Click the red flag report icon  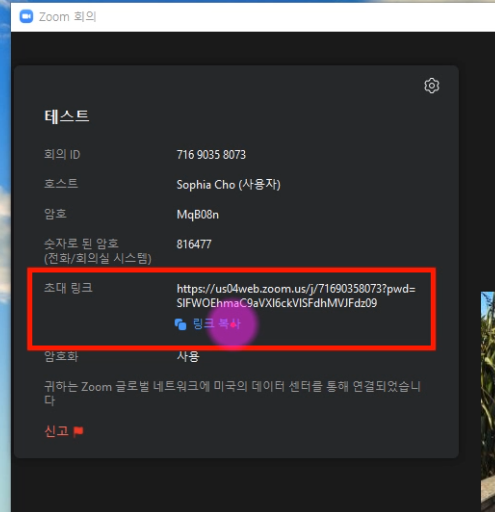point(78,432)
